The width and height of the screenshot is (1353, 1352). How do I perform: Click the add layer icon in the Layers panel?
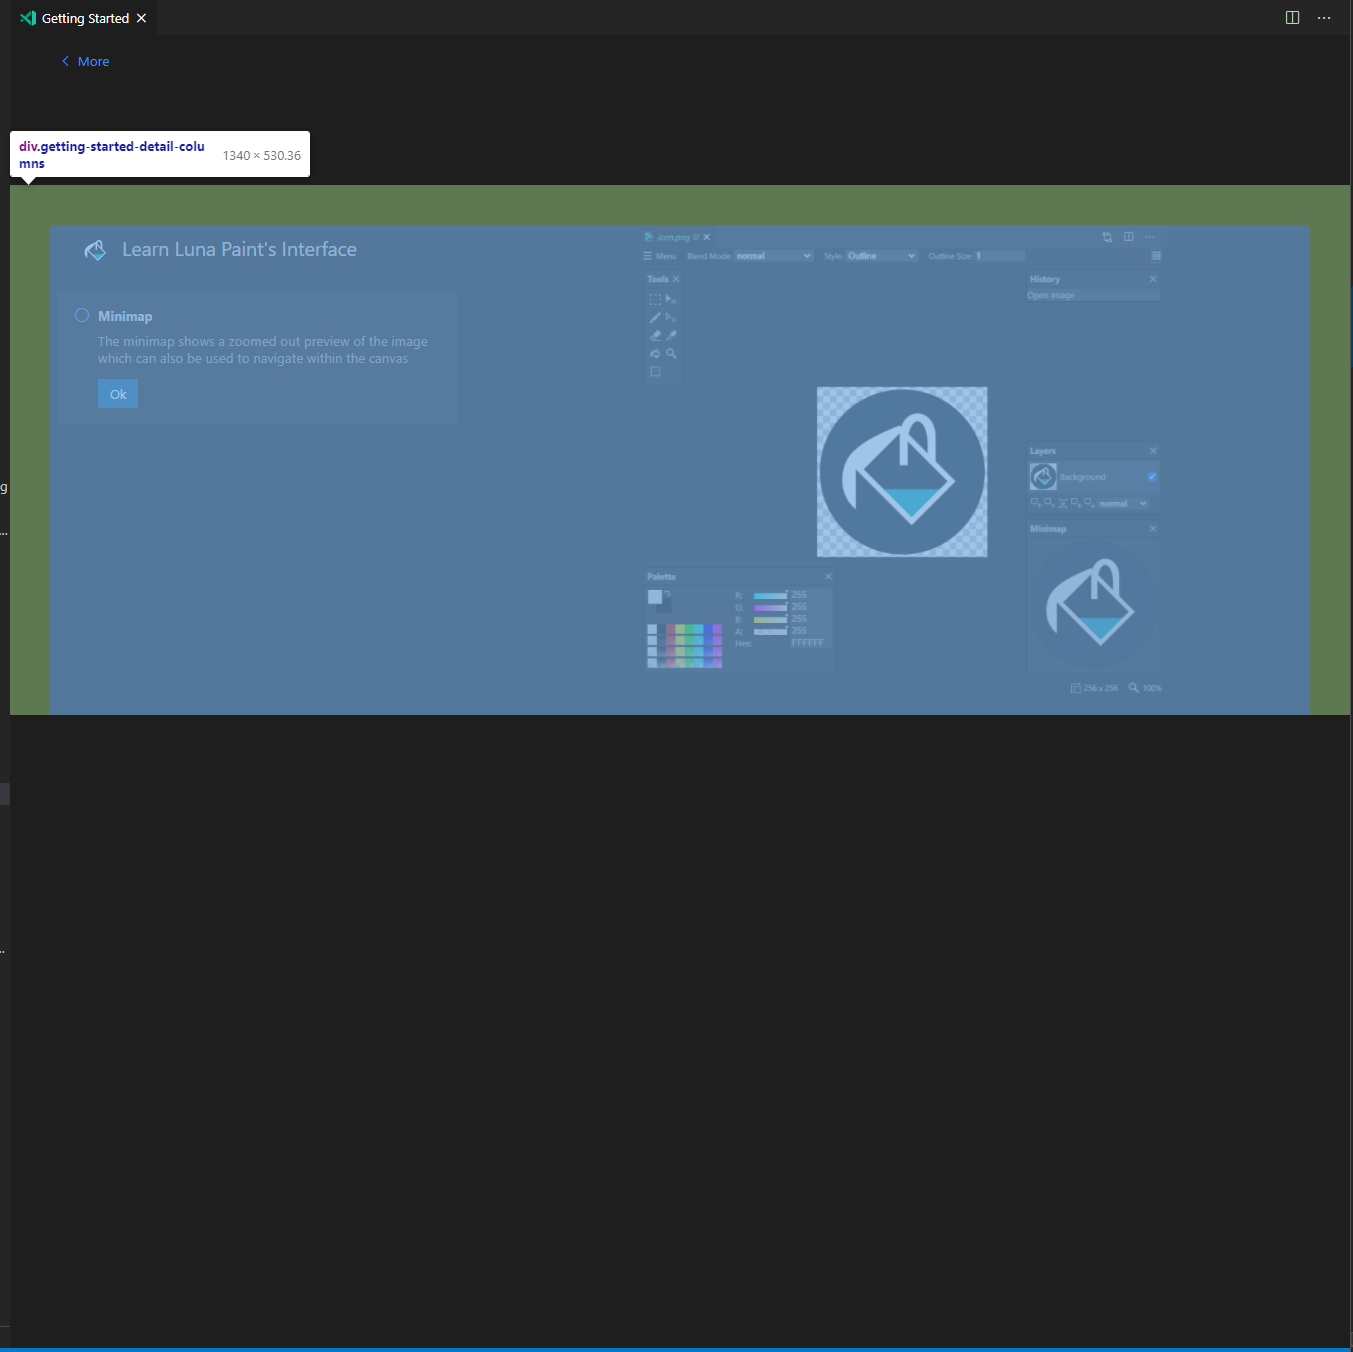pyautogui.click(x=1036, y=503)
